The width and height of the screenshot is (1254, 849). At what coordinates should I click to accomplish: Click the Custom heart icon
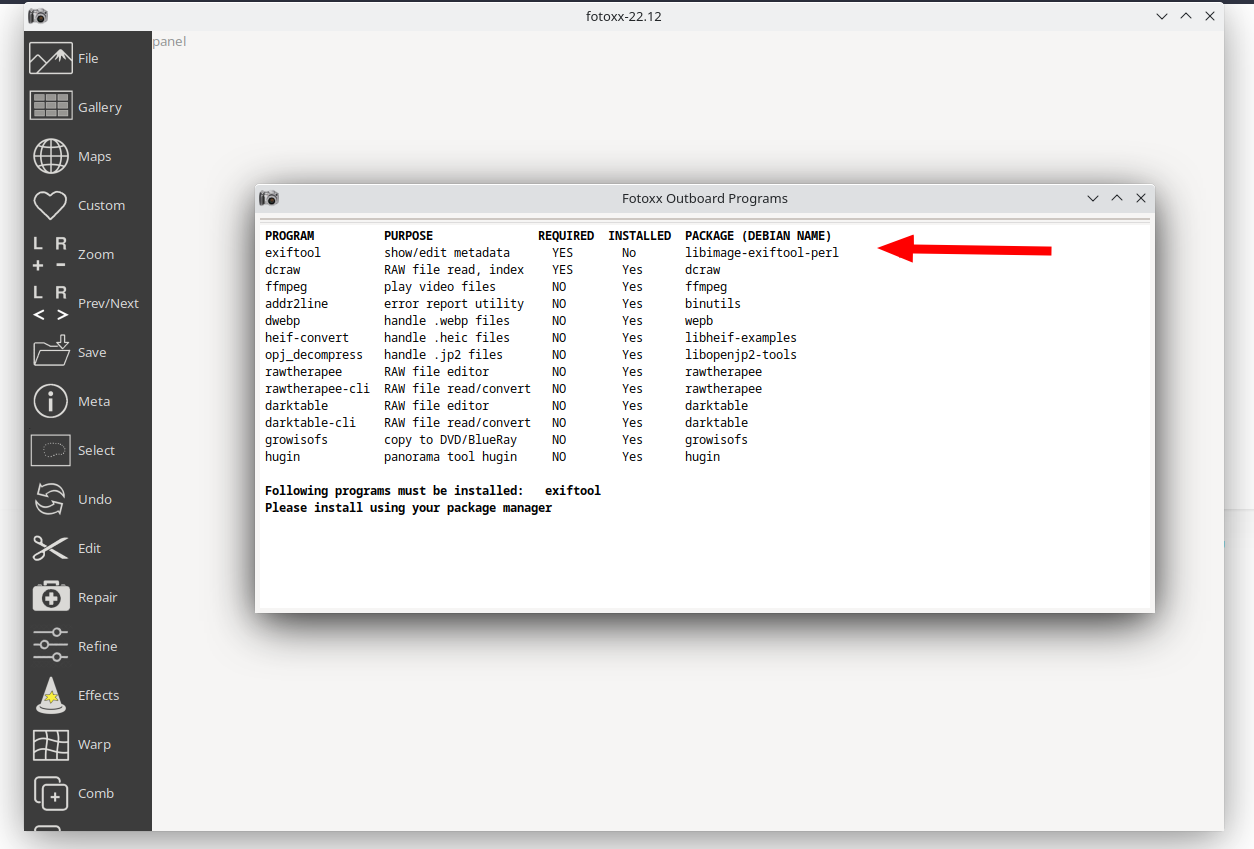(50, 205)
